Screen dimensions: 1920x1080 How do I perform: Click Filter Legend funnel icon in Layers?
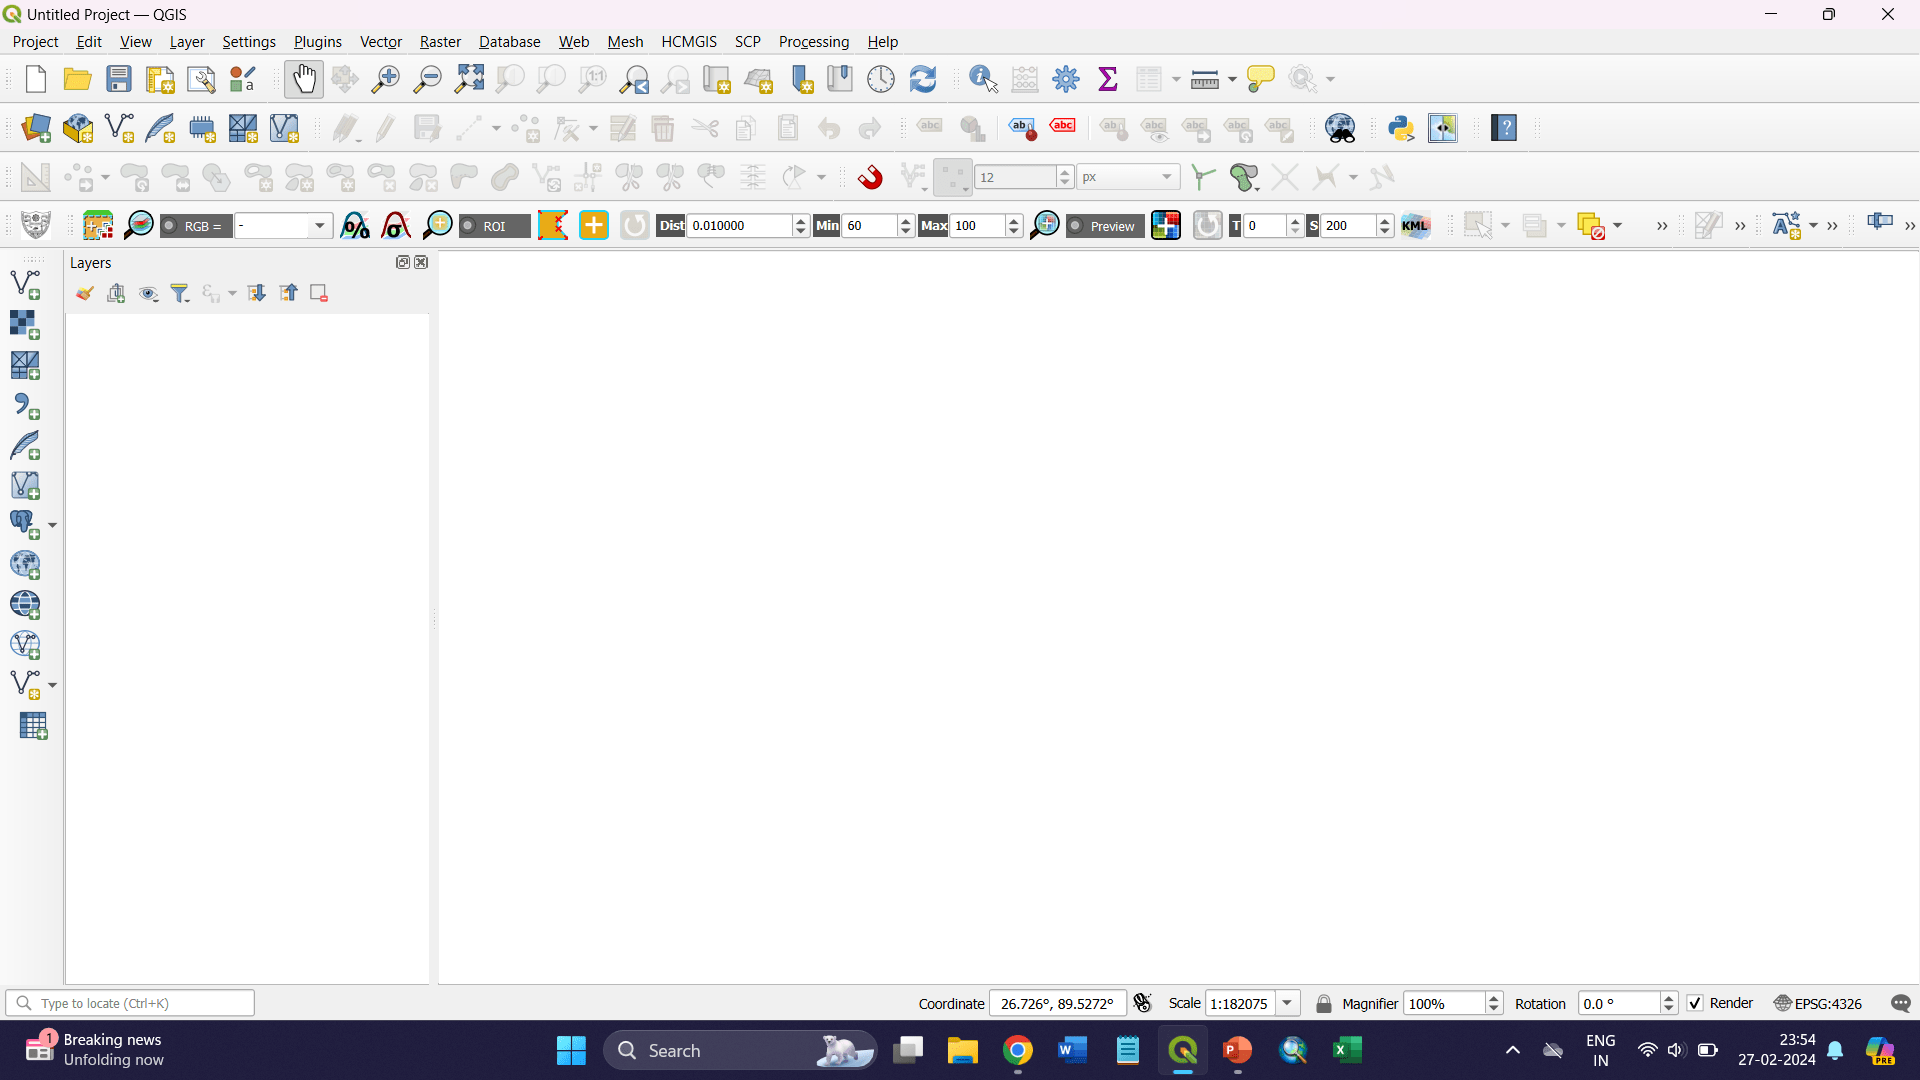(x=180, y=293)
